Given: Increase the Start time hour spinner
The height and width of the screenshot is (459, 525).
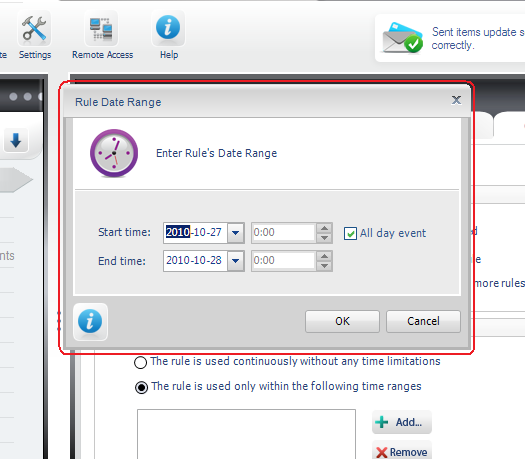Looking at the screenshot, I should point(324,228).
